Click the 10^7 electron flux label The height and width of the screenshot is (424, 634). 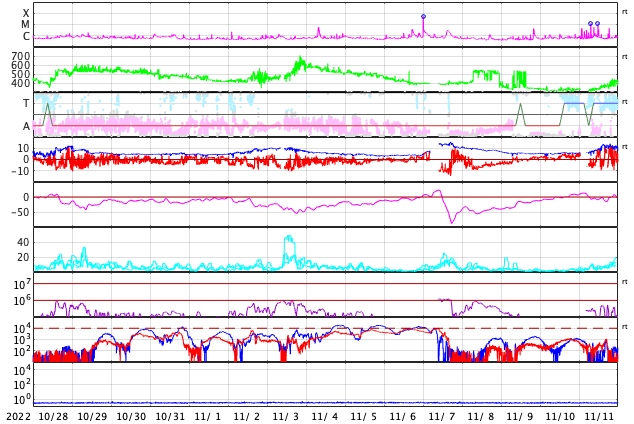pyautogui.click(x=22, y=284)
